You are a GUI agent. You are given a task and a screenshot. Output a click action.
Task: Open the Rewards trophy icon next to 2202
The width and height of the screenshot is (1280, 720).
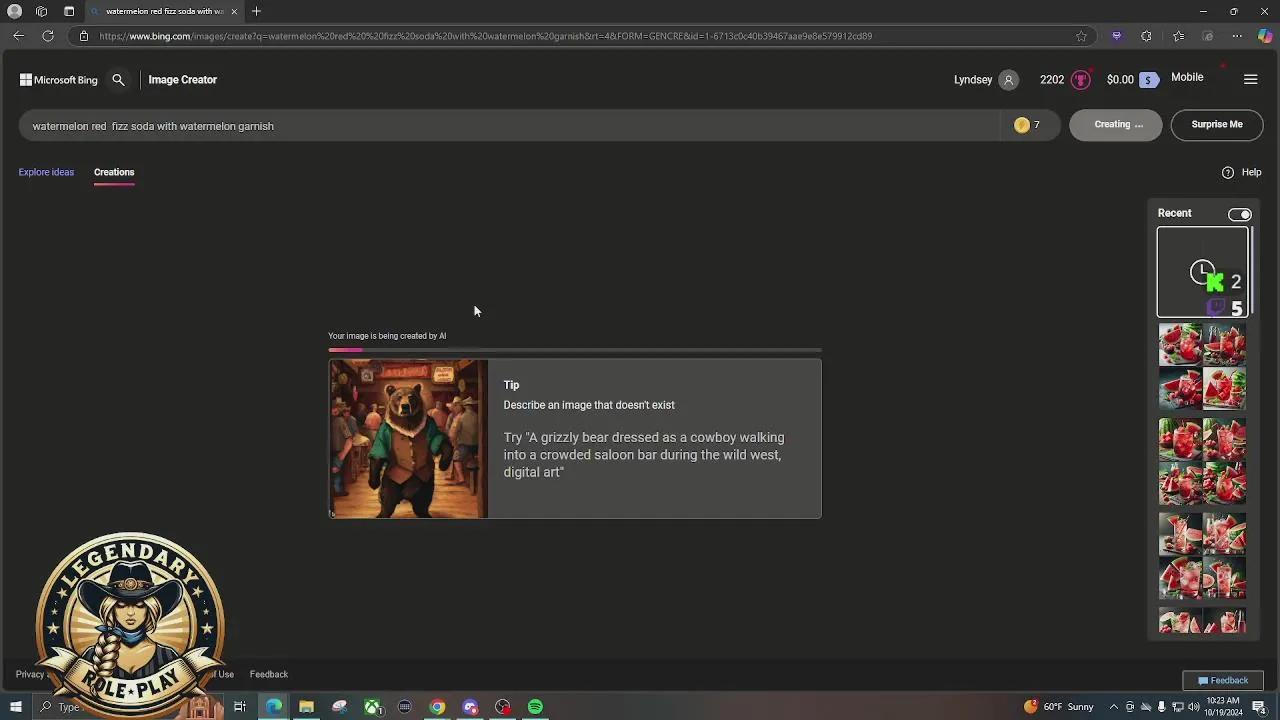1080,80
